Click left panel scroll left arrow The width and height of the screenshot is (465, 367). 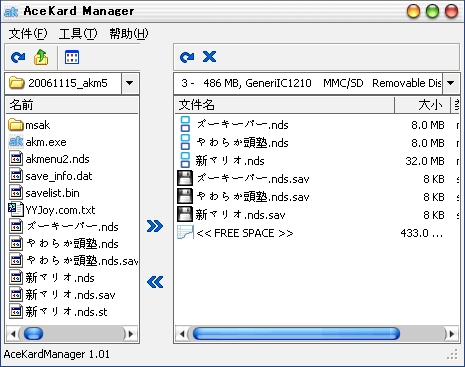pyautogui.click(x=13, y=333)
